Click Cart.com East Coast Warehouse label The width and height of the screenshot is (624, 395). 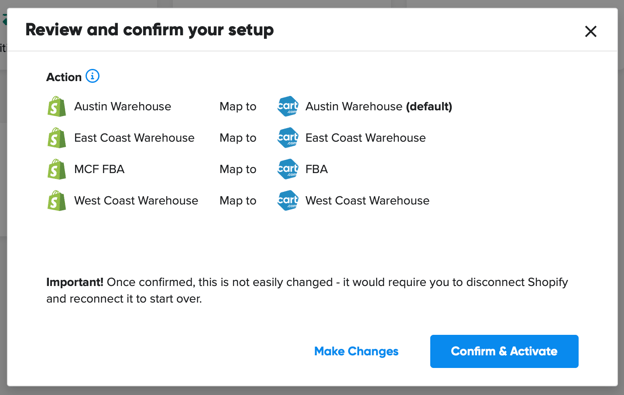(365, 138)
